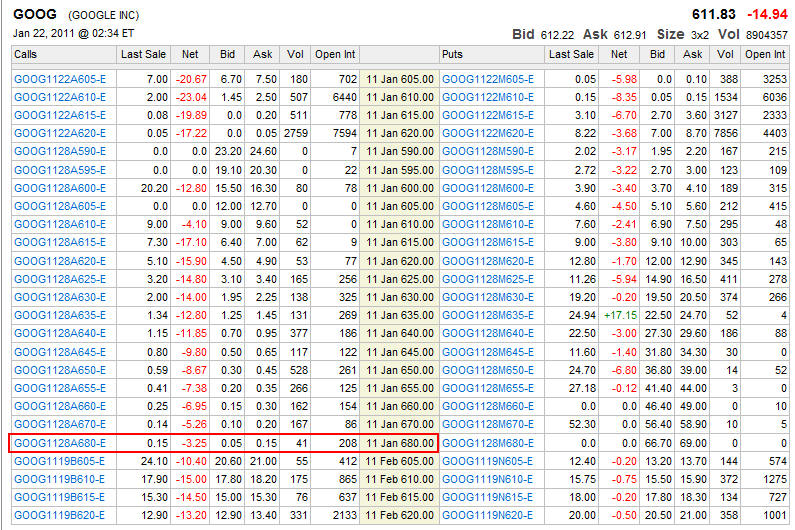Screen dimensions: 795x530
Task: Open the GOOG1119B605-E February call
Action: click(x=58, y=461)
